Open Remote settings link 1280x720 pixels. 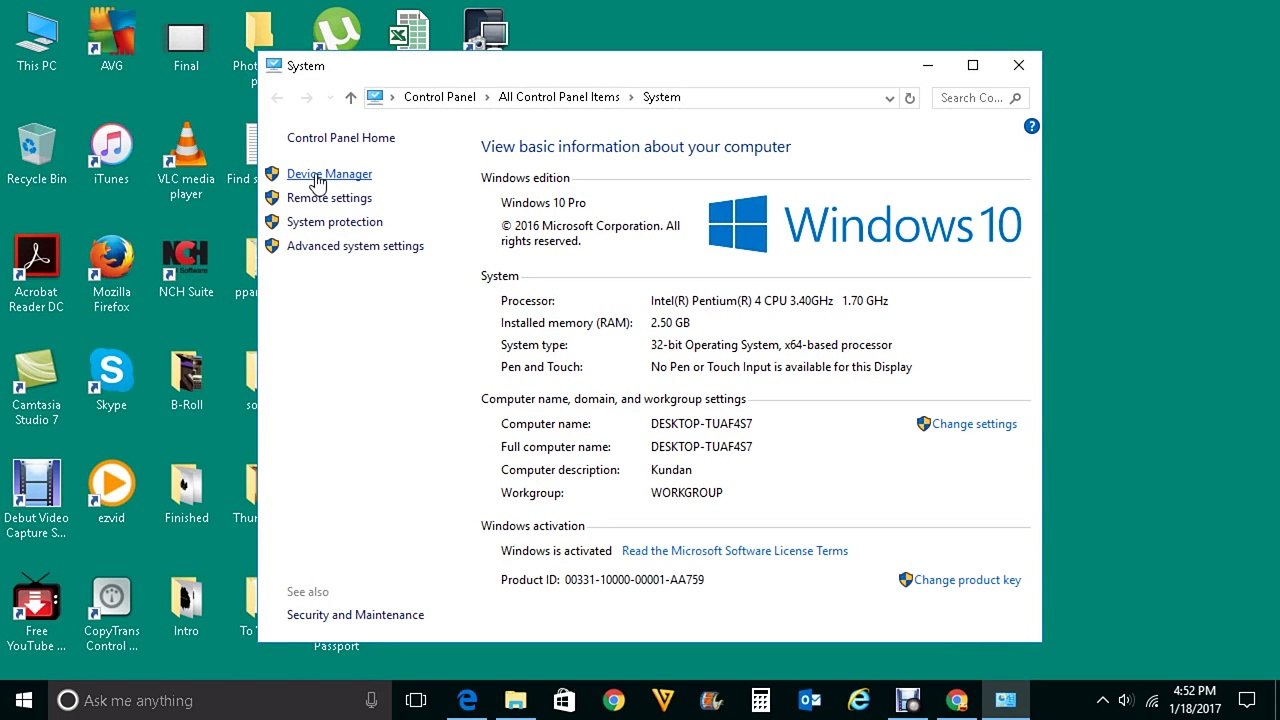329,198
